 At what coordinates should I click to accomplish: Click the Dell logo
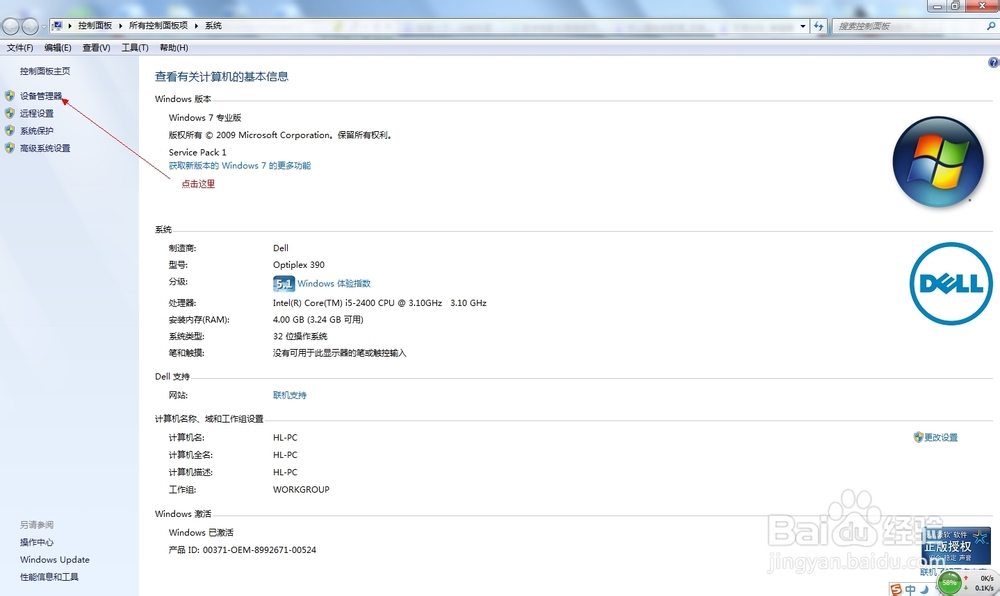pos(951,284)
